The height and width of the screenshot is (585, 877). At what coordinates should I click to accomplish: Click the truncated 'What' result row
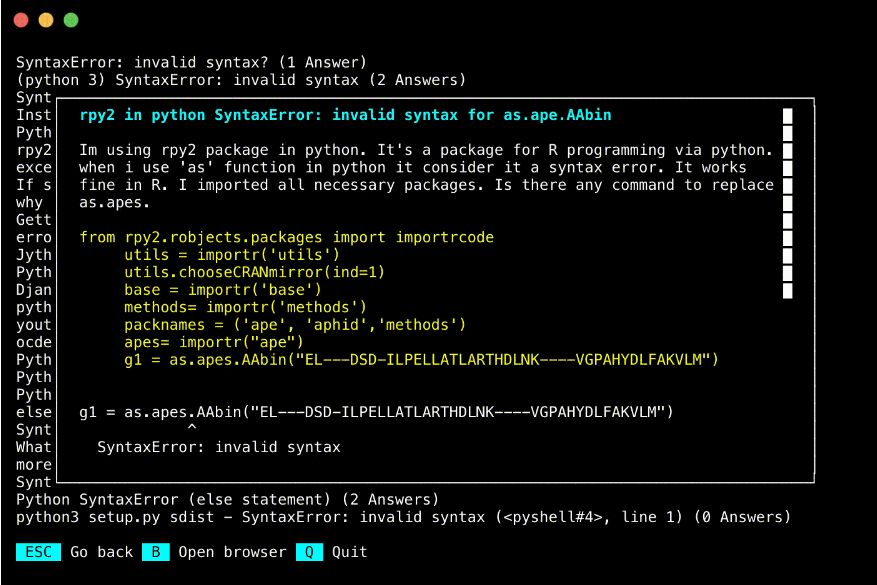pyautogui.click(x=34, y=447)
